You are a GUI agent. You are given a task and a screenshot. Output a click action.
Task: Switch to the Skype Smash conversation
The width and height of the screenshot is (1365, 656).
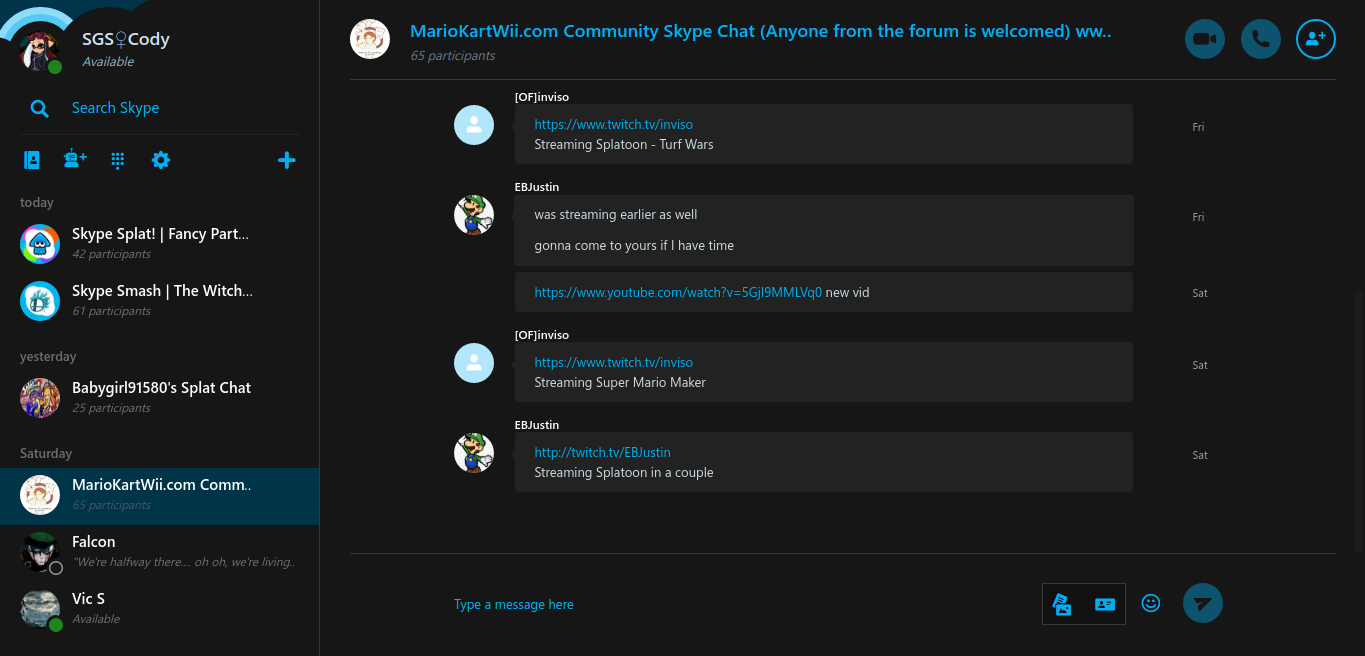[160, 299]
